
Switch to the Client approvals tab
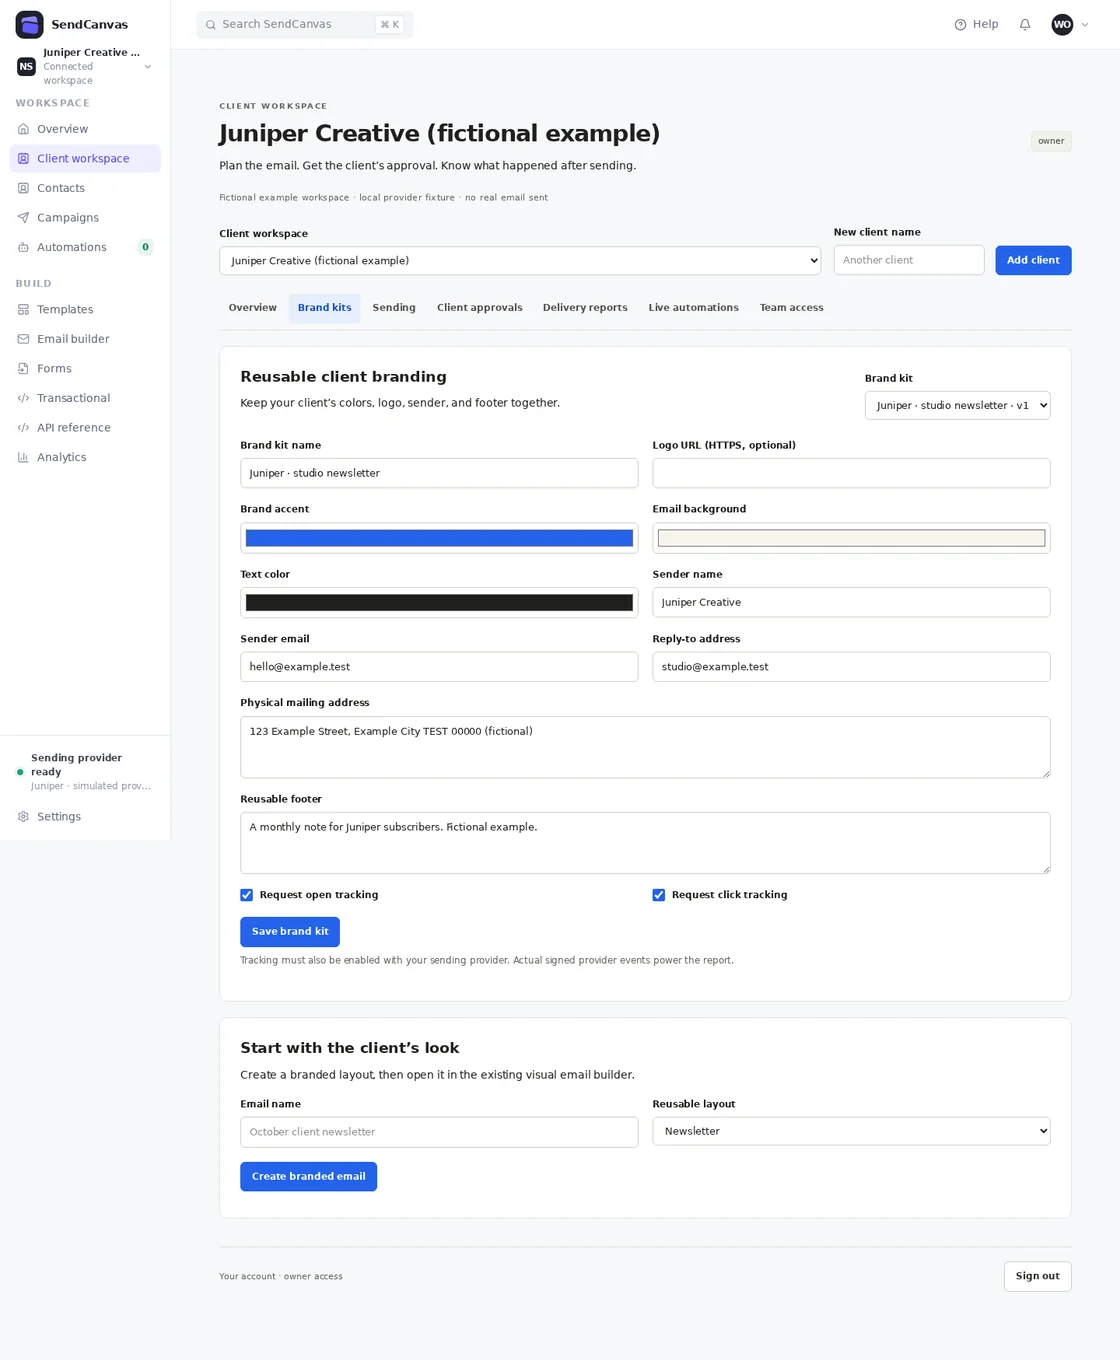point(480,308)
